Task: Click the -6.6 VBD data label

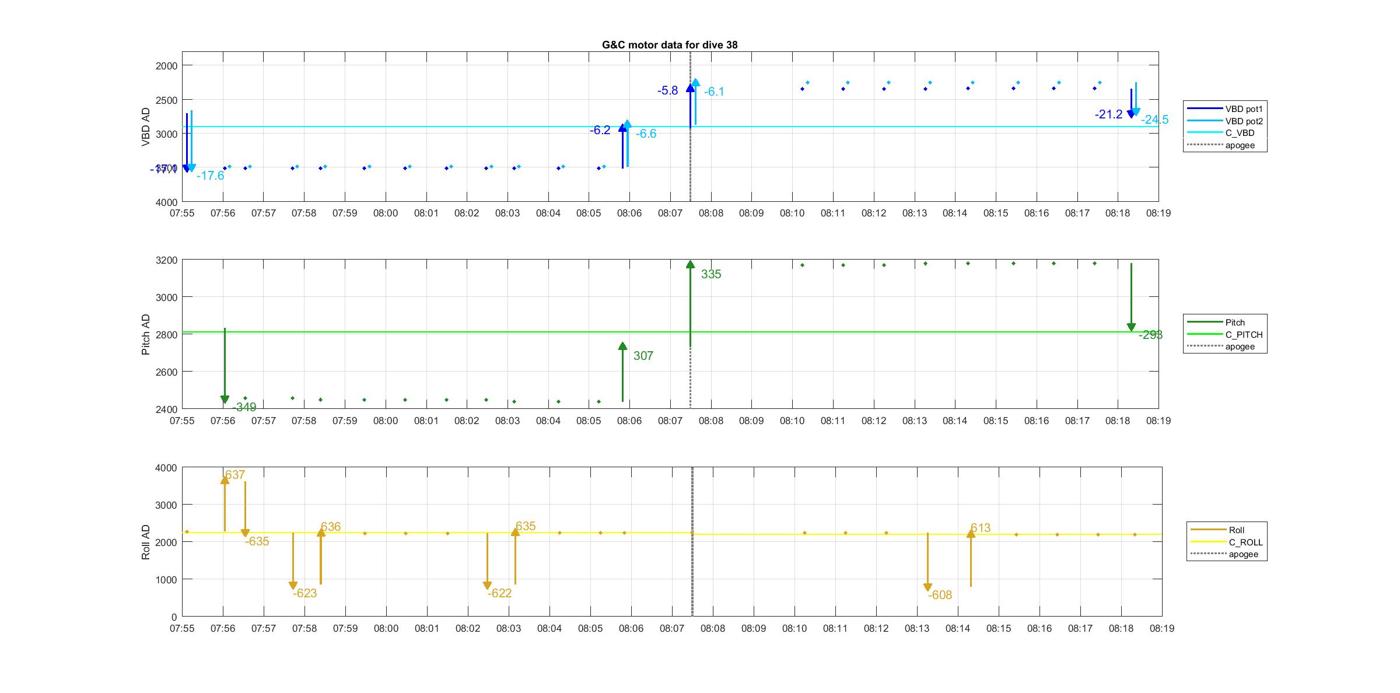Action: pyautogui.click(x=647, y=134)
